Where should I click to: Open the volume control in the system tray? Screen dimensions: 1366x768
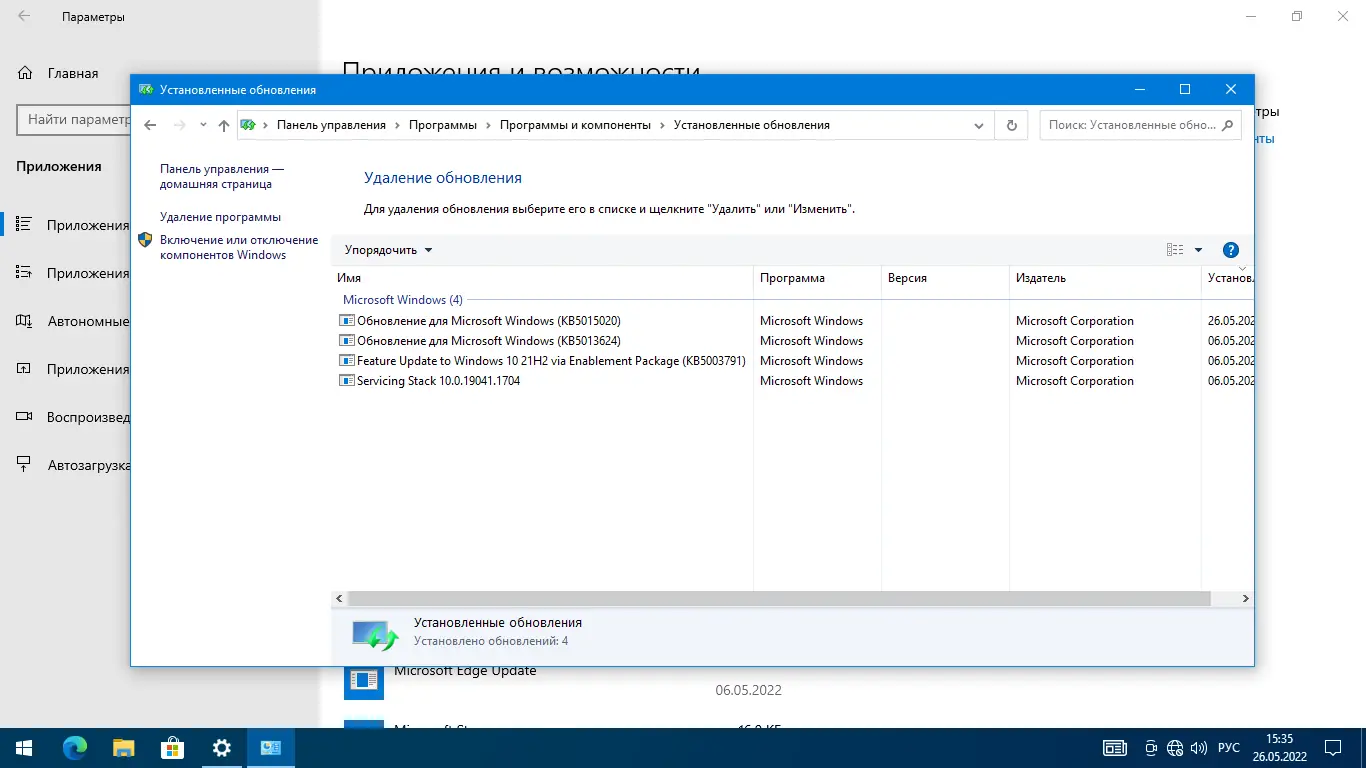point(1199,748)
